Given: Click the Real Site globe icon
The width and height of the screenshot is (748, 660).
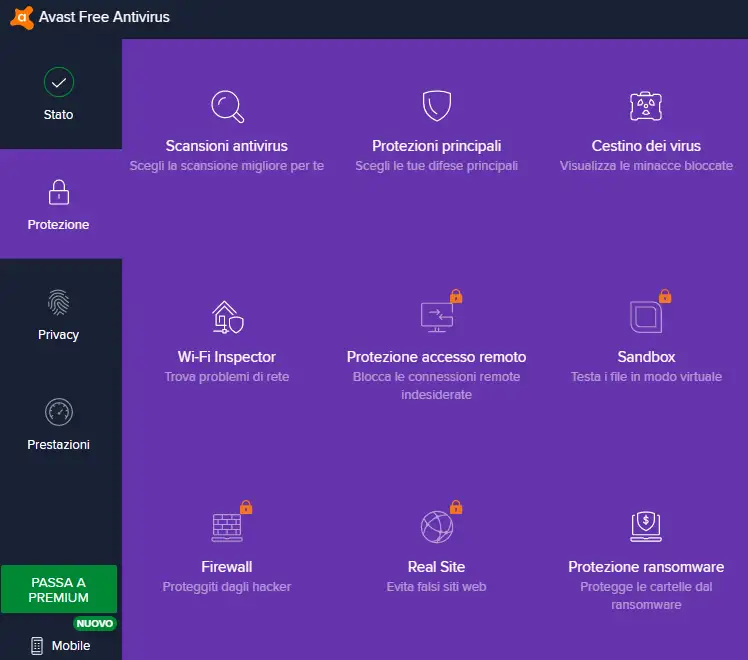Looking at the screenshot, I should [436, 527].
